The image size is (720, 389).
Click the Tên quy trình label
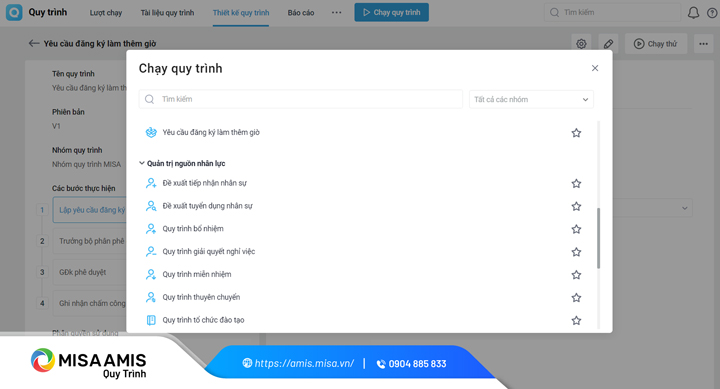[73, 73]
